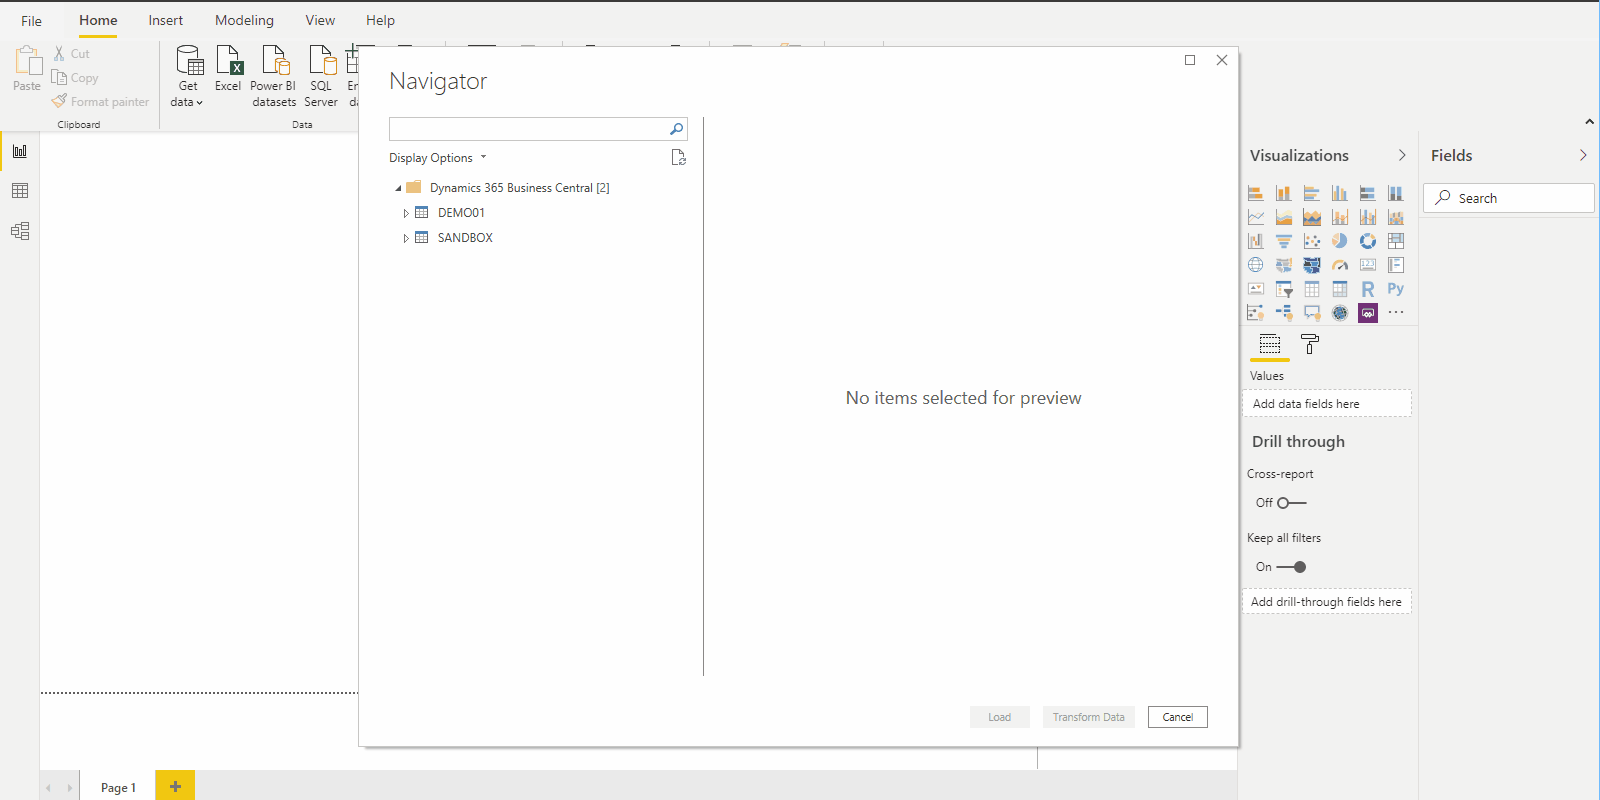Expand the DEMO01 tree node
Viewport: 1600px width, 800px height.
(405, 213)
